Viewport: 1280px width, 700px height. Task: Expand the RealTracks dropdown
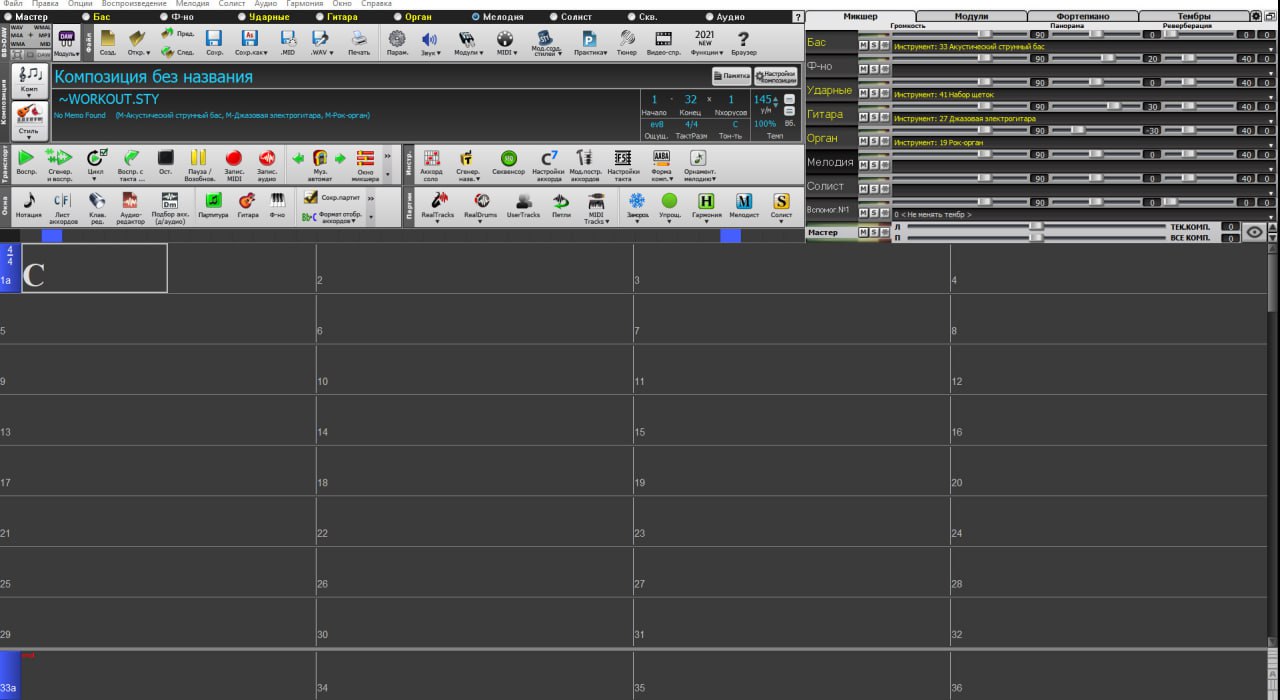pyautogui.click(x=437, y=207)
